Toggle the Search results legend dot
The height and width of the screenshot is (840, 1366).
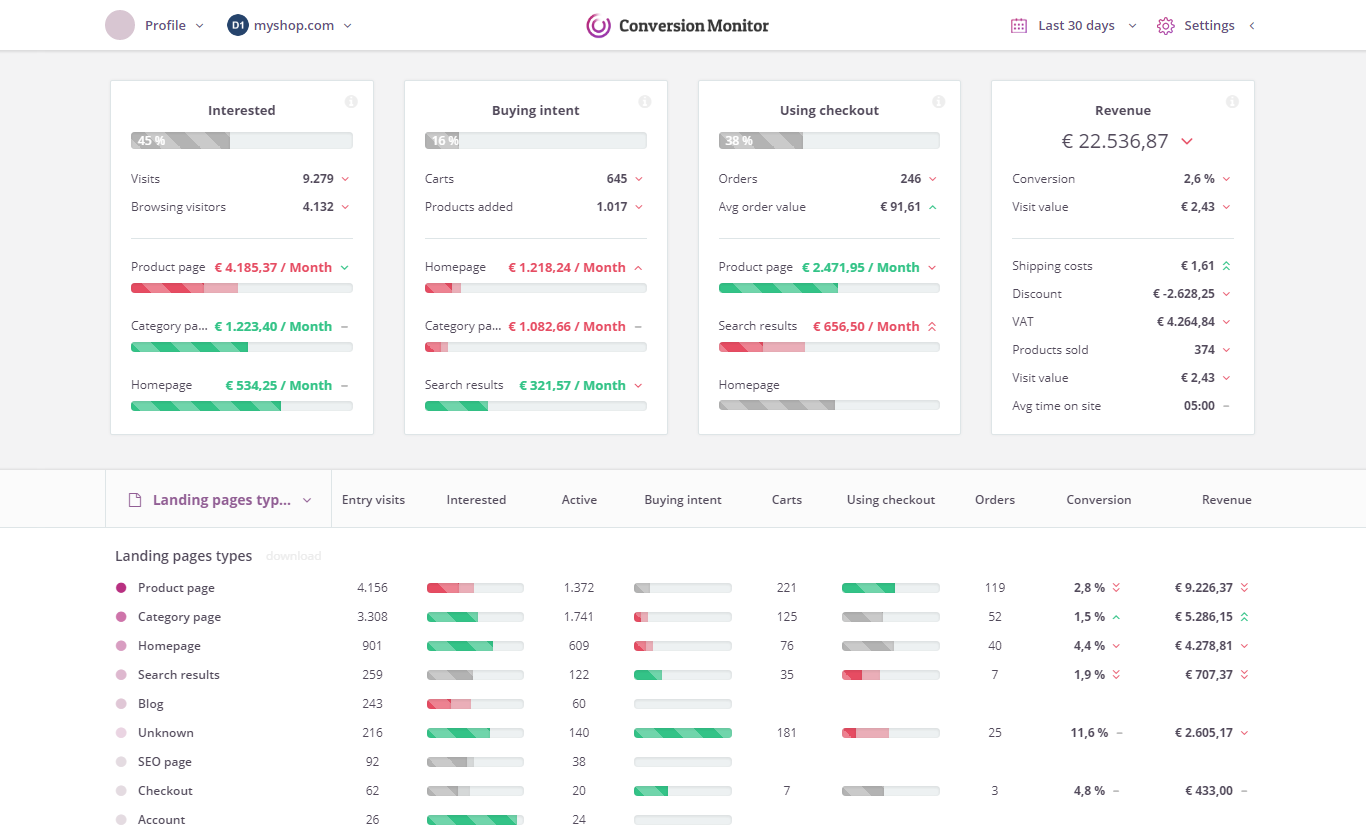[x=121, y=675]
